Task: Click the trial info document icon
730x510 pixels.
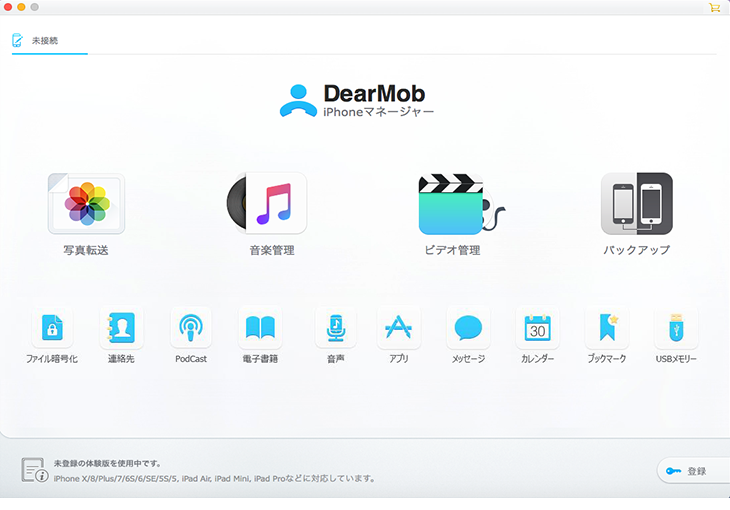Action: pyautogui.click(x=34, y=470)
